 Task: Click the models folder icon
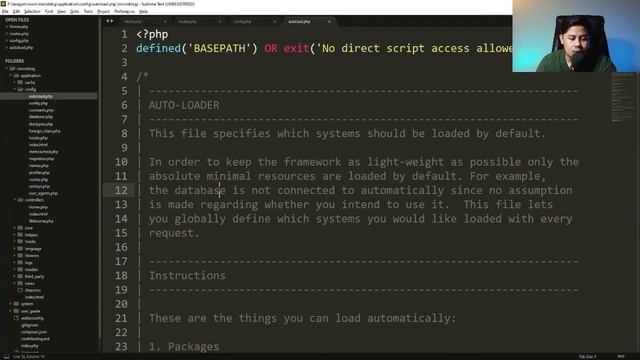pos(20,269)
